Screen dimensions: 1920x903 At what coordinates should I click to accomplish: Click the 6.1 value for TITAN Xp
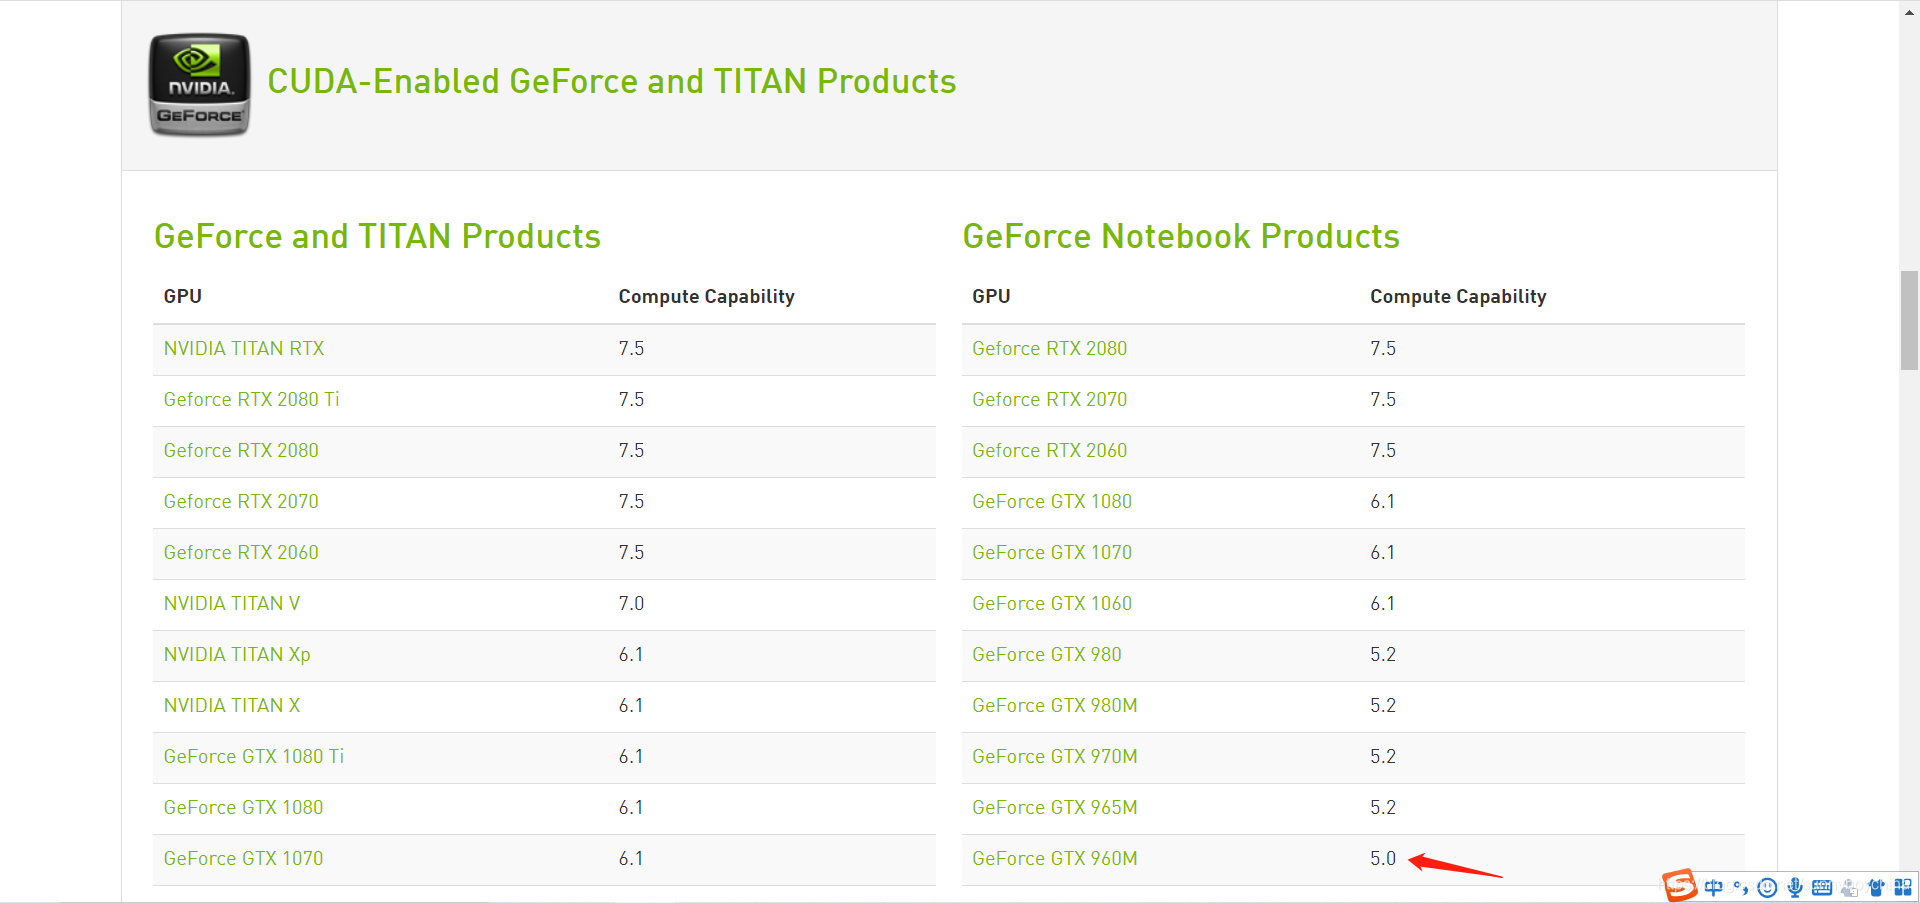point(631,655)
